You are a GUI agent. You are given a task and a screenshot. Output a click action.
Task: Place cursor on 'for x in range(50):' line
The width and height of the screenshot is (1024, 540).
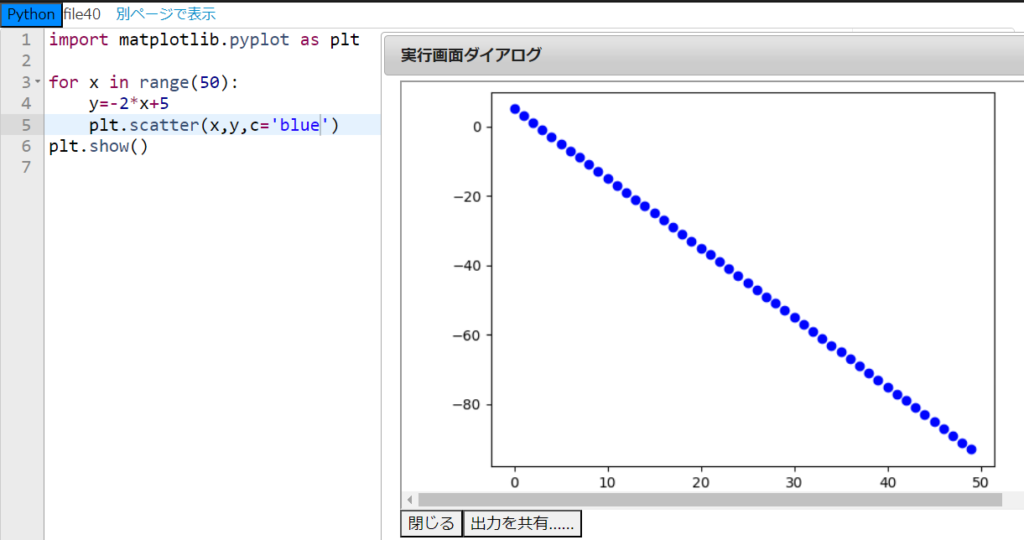point(144,82)
